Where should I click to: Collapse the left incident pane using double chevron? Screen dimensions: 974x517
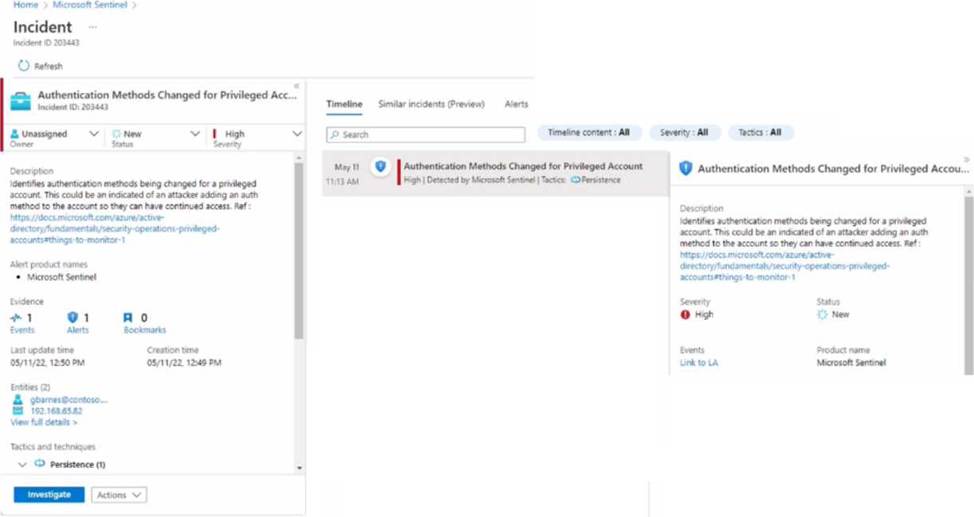[x=296, y=86]
